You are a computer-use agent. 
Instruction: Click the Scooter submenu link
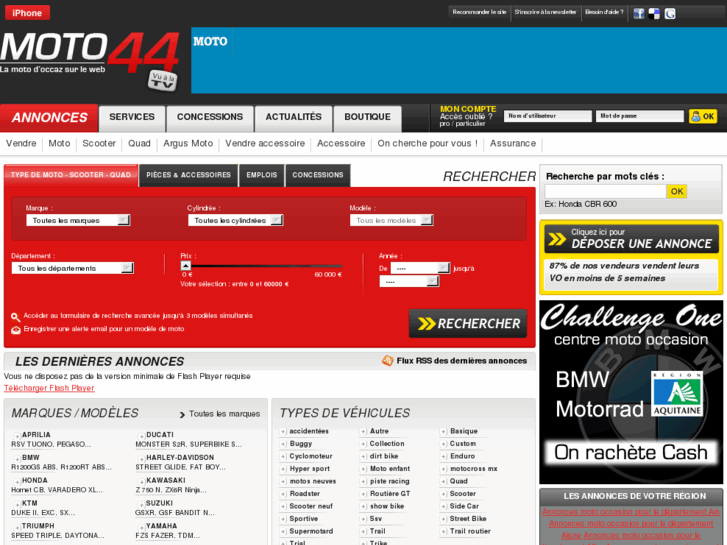coord(99,144)
